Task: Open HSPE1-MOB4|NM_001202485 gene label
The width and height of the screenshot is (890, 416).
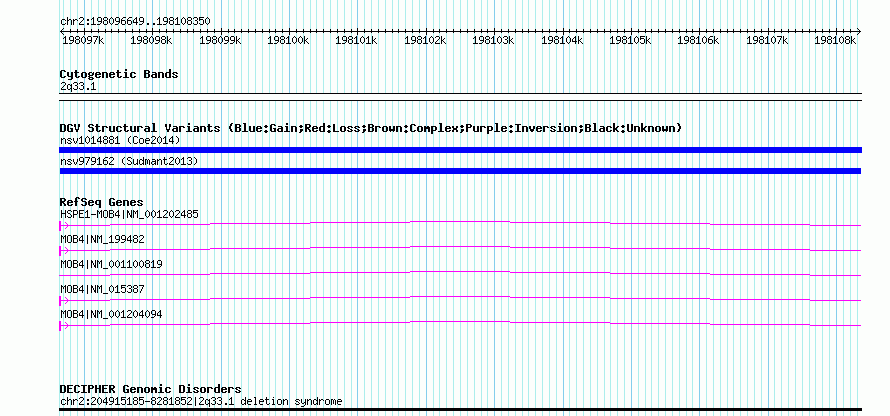Action: pos(129,215)
